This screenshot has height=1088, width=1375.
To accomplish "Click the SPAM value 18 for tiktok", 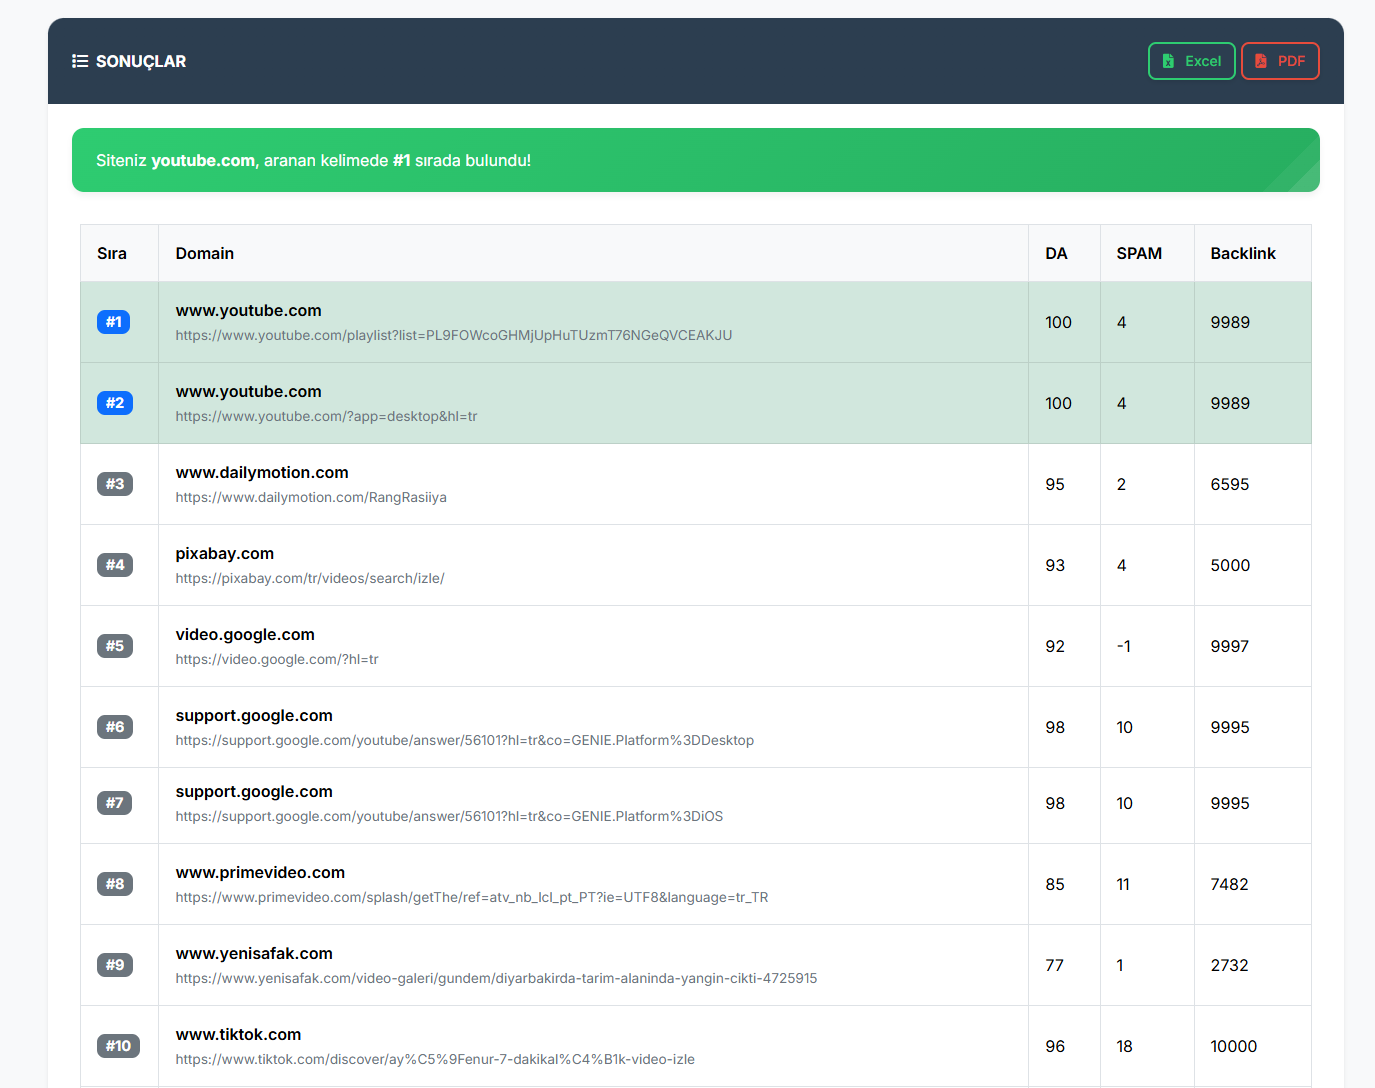I will point(1125,1046).
